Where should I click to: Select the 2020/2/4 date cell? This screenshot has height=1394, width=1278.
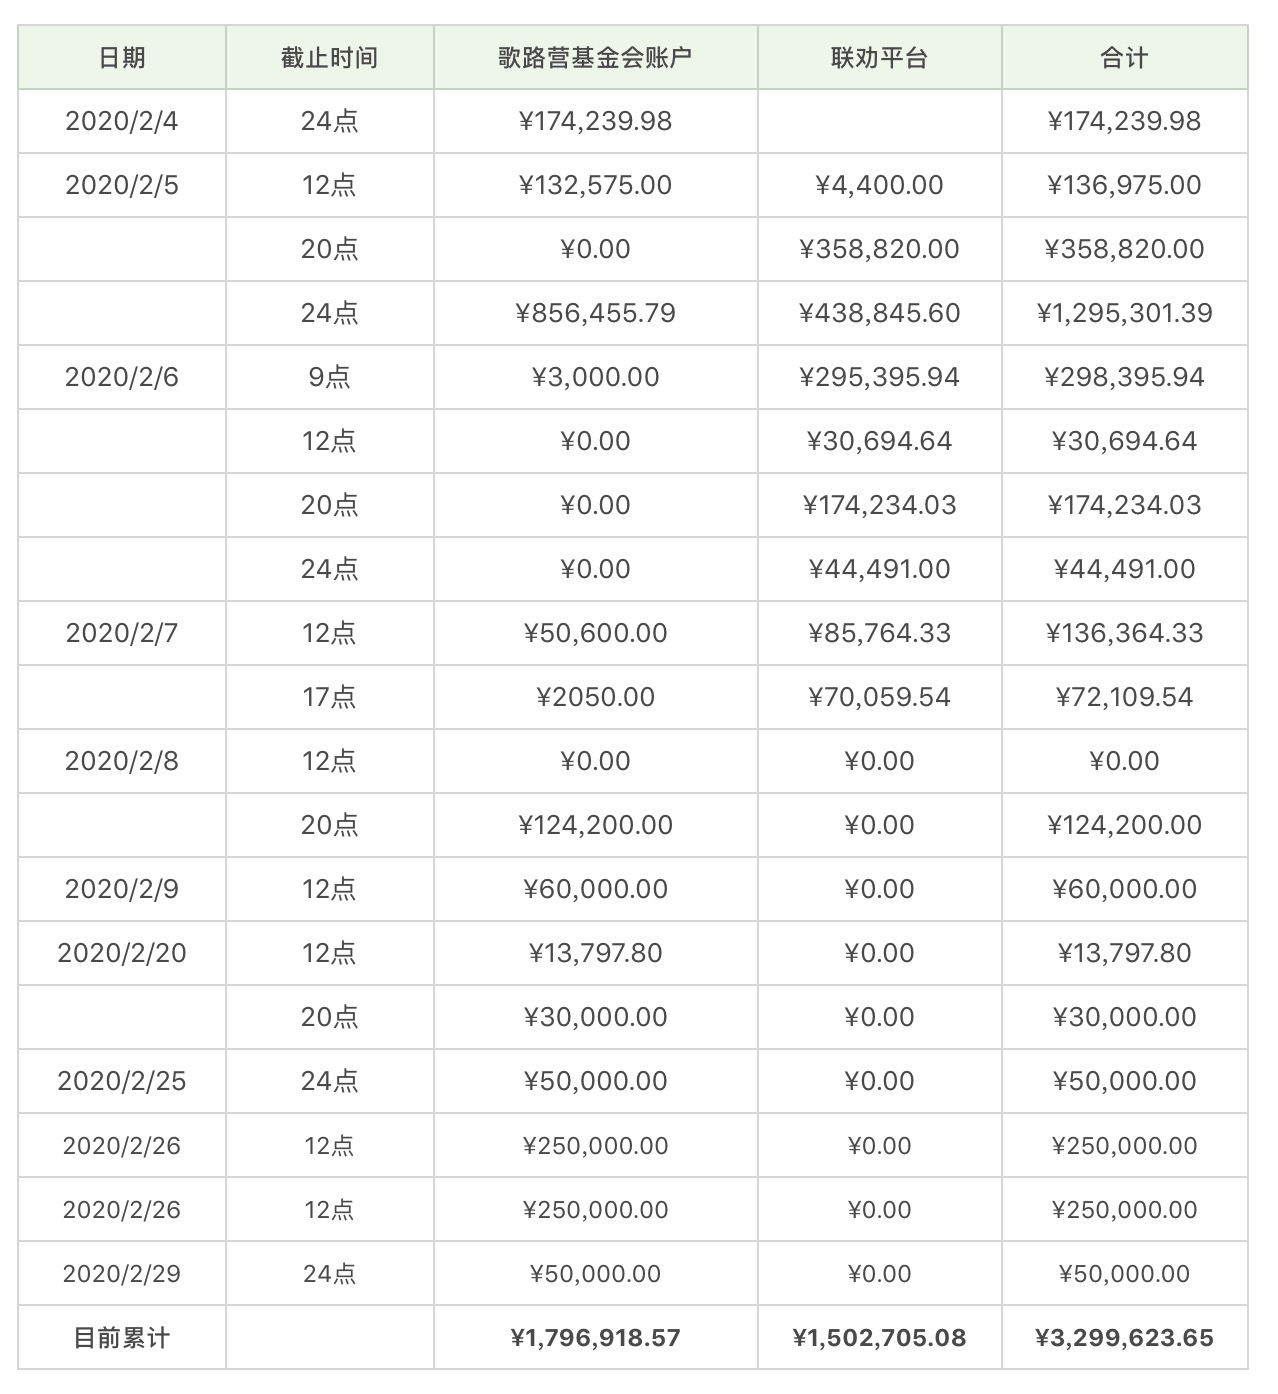tap(122, 121)
